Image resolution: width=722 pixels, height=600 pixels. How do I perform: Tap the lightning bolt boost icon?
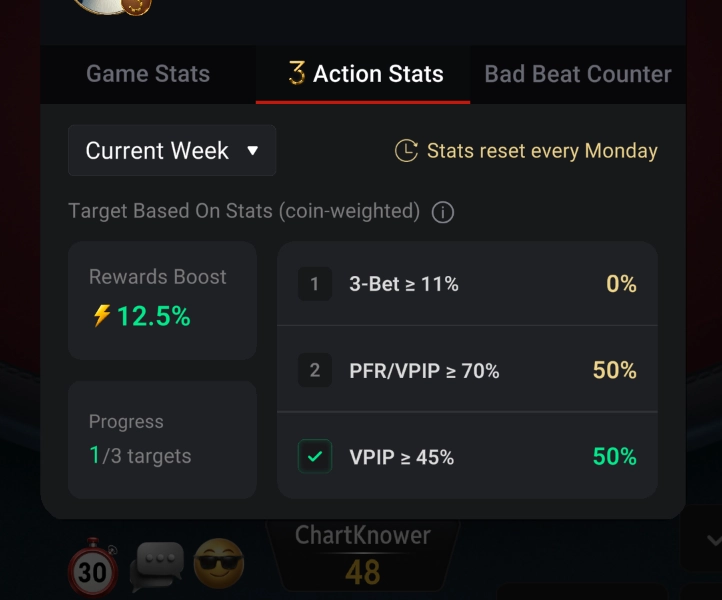coord(102,316)
